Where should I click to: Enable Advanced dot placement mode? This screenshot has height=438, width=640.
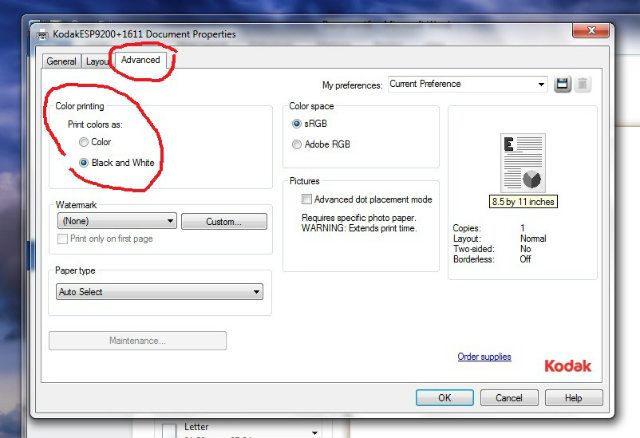coord(306,199)
